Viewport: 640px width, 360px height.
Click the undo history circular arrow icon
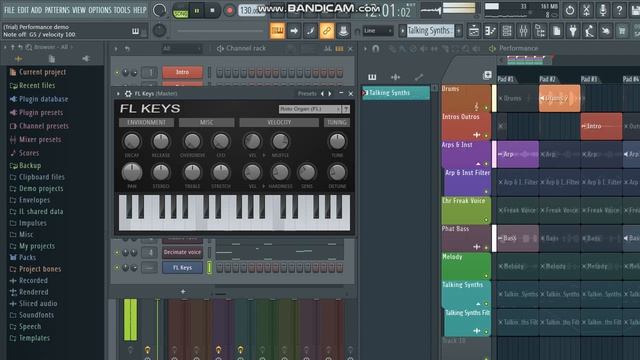(570, 10)
